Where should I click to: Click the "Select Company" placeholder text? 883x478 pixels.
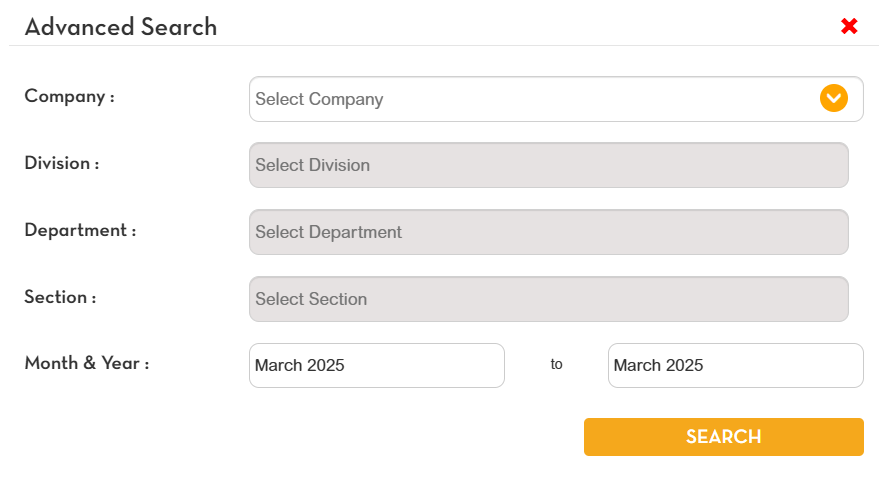[x=319, y=99]
